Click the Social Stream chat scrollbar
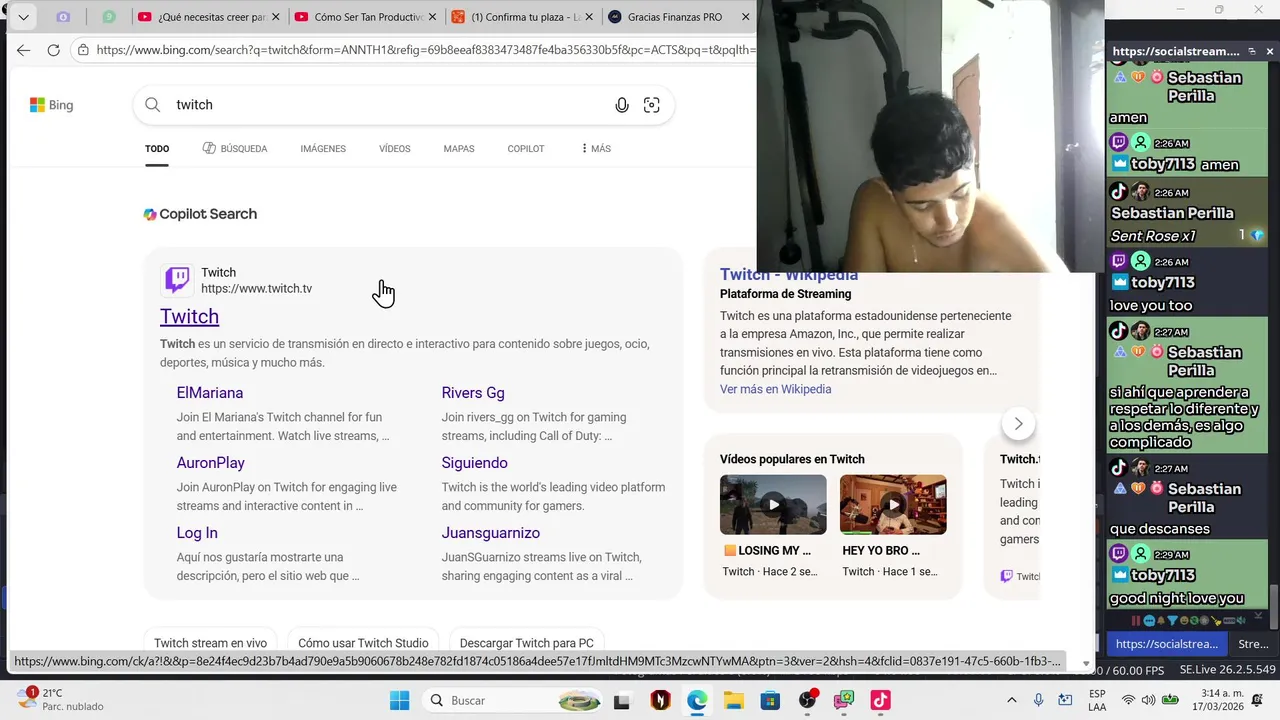 [x=1274, y=605]
